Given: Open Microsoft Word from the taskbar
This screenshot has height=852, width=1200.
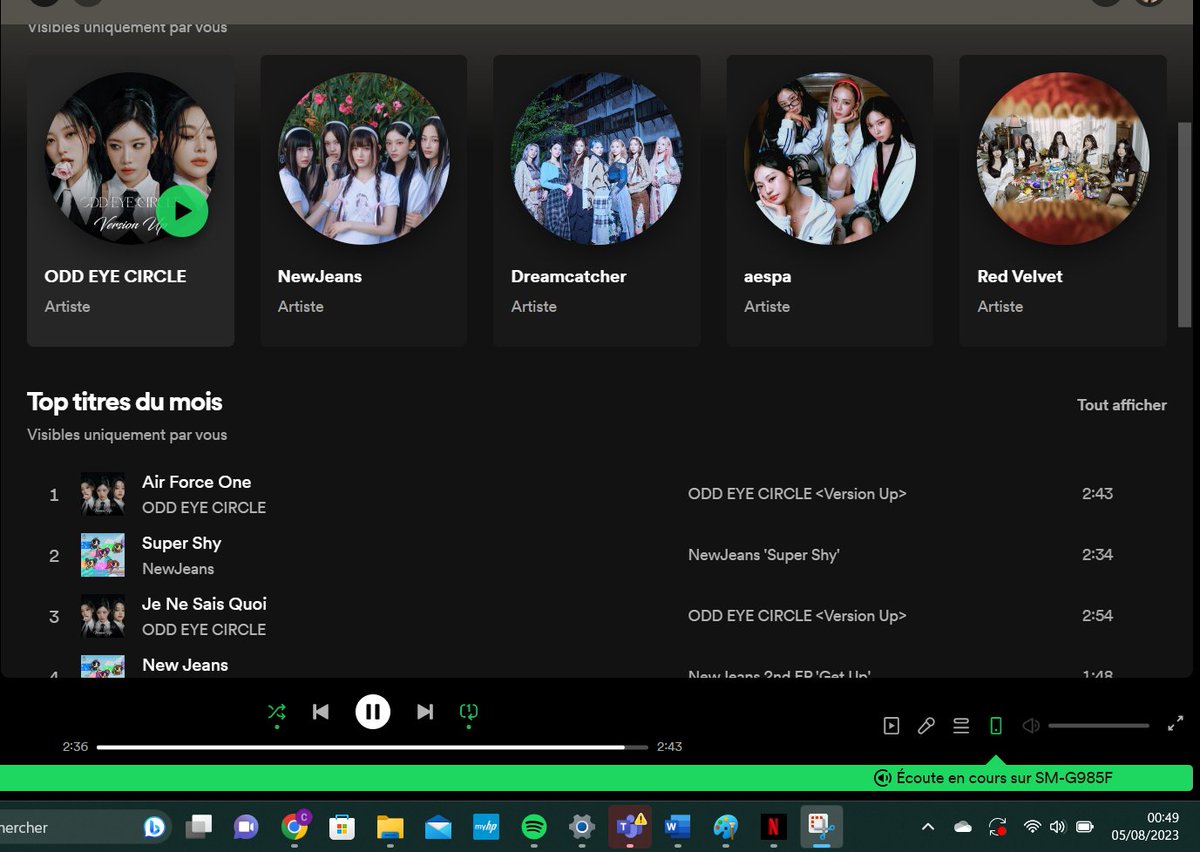Looking at the screenshot, I should (677, 827).
